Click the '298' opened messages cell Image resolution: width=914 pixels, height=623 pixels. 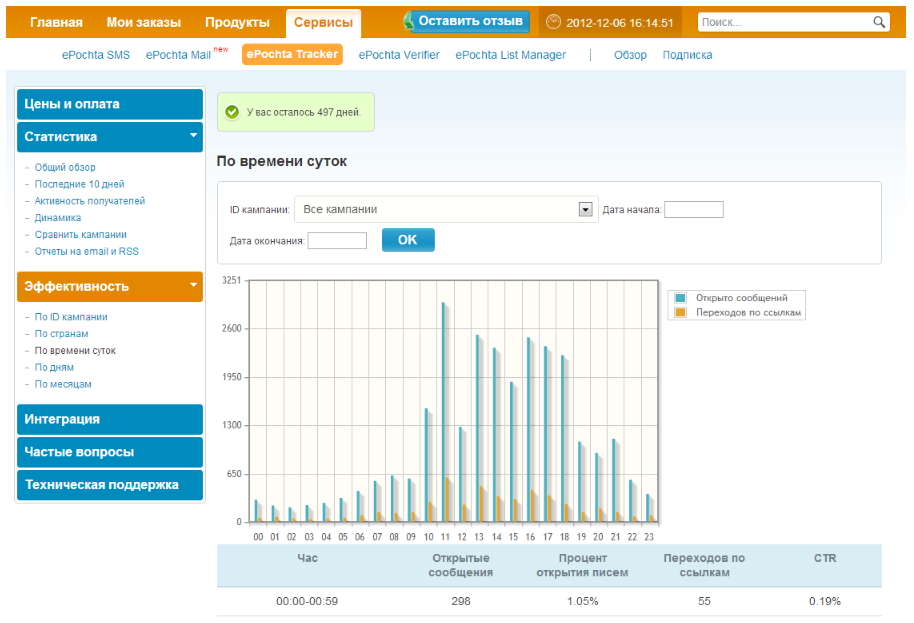pyautogui.click(x=460, y=601)
